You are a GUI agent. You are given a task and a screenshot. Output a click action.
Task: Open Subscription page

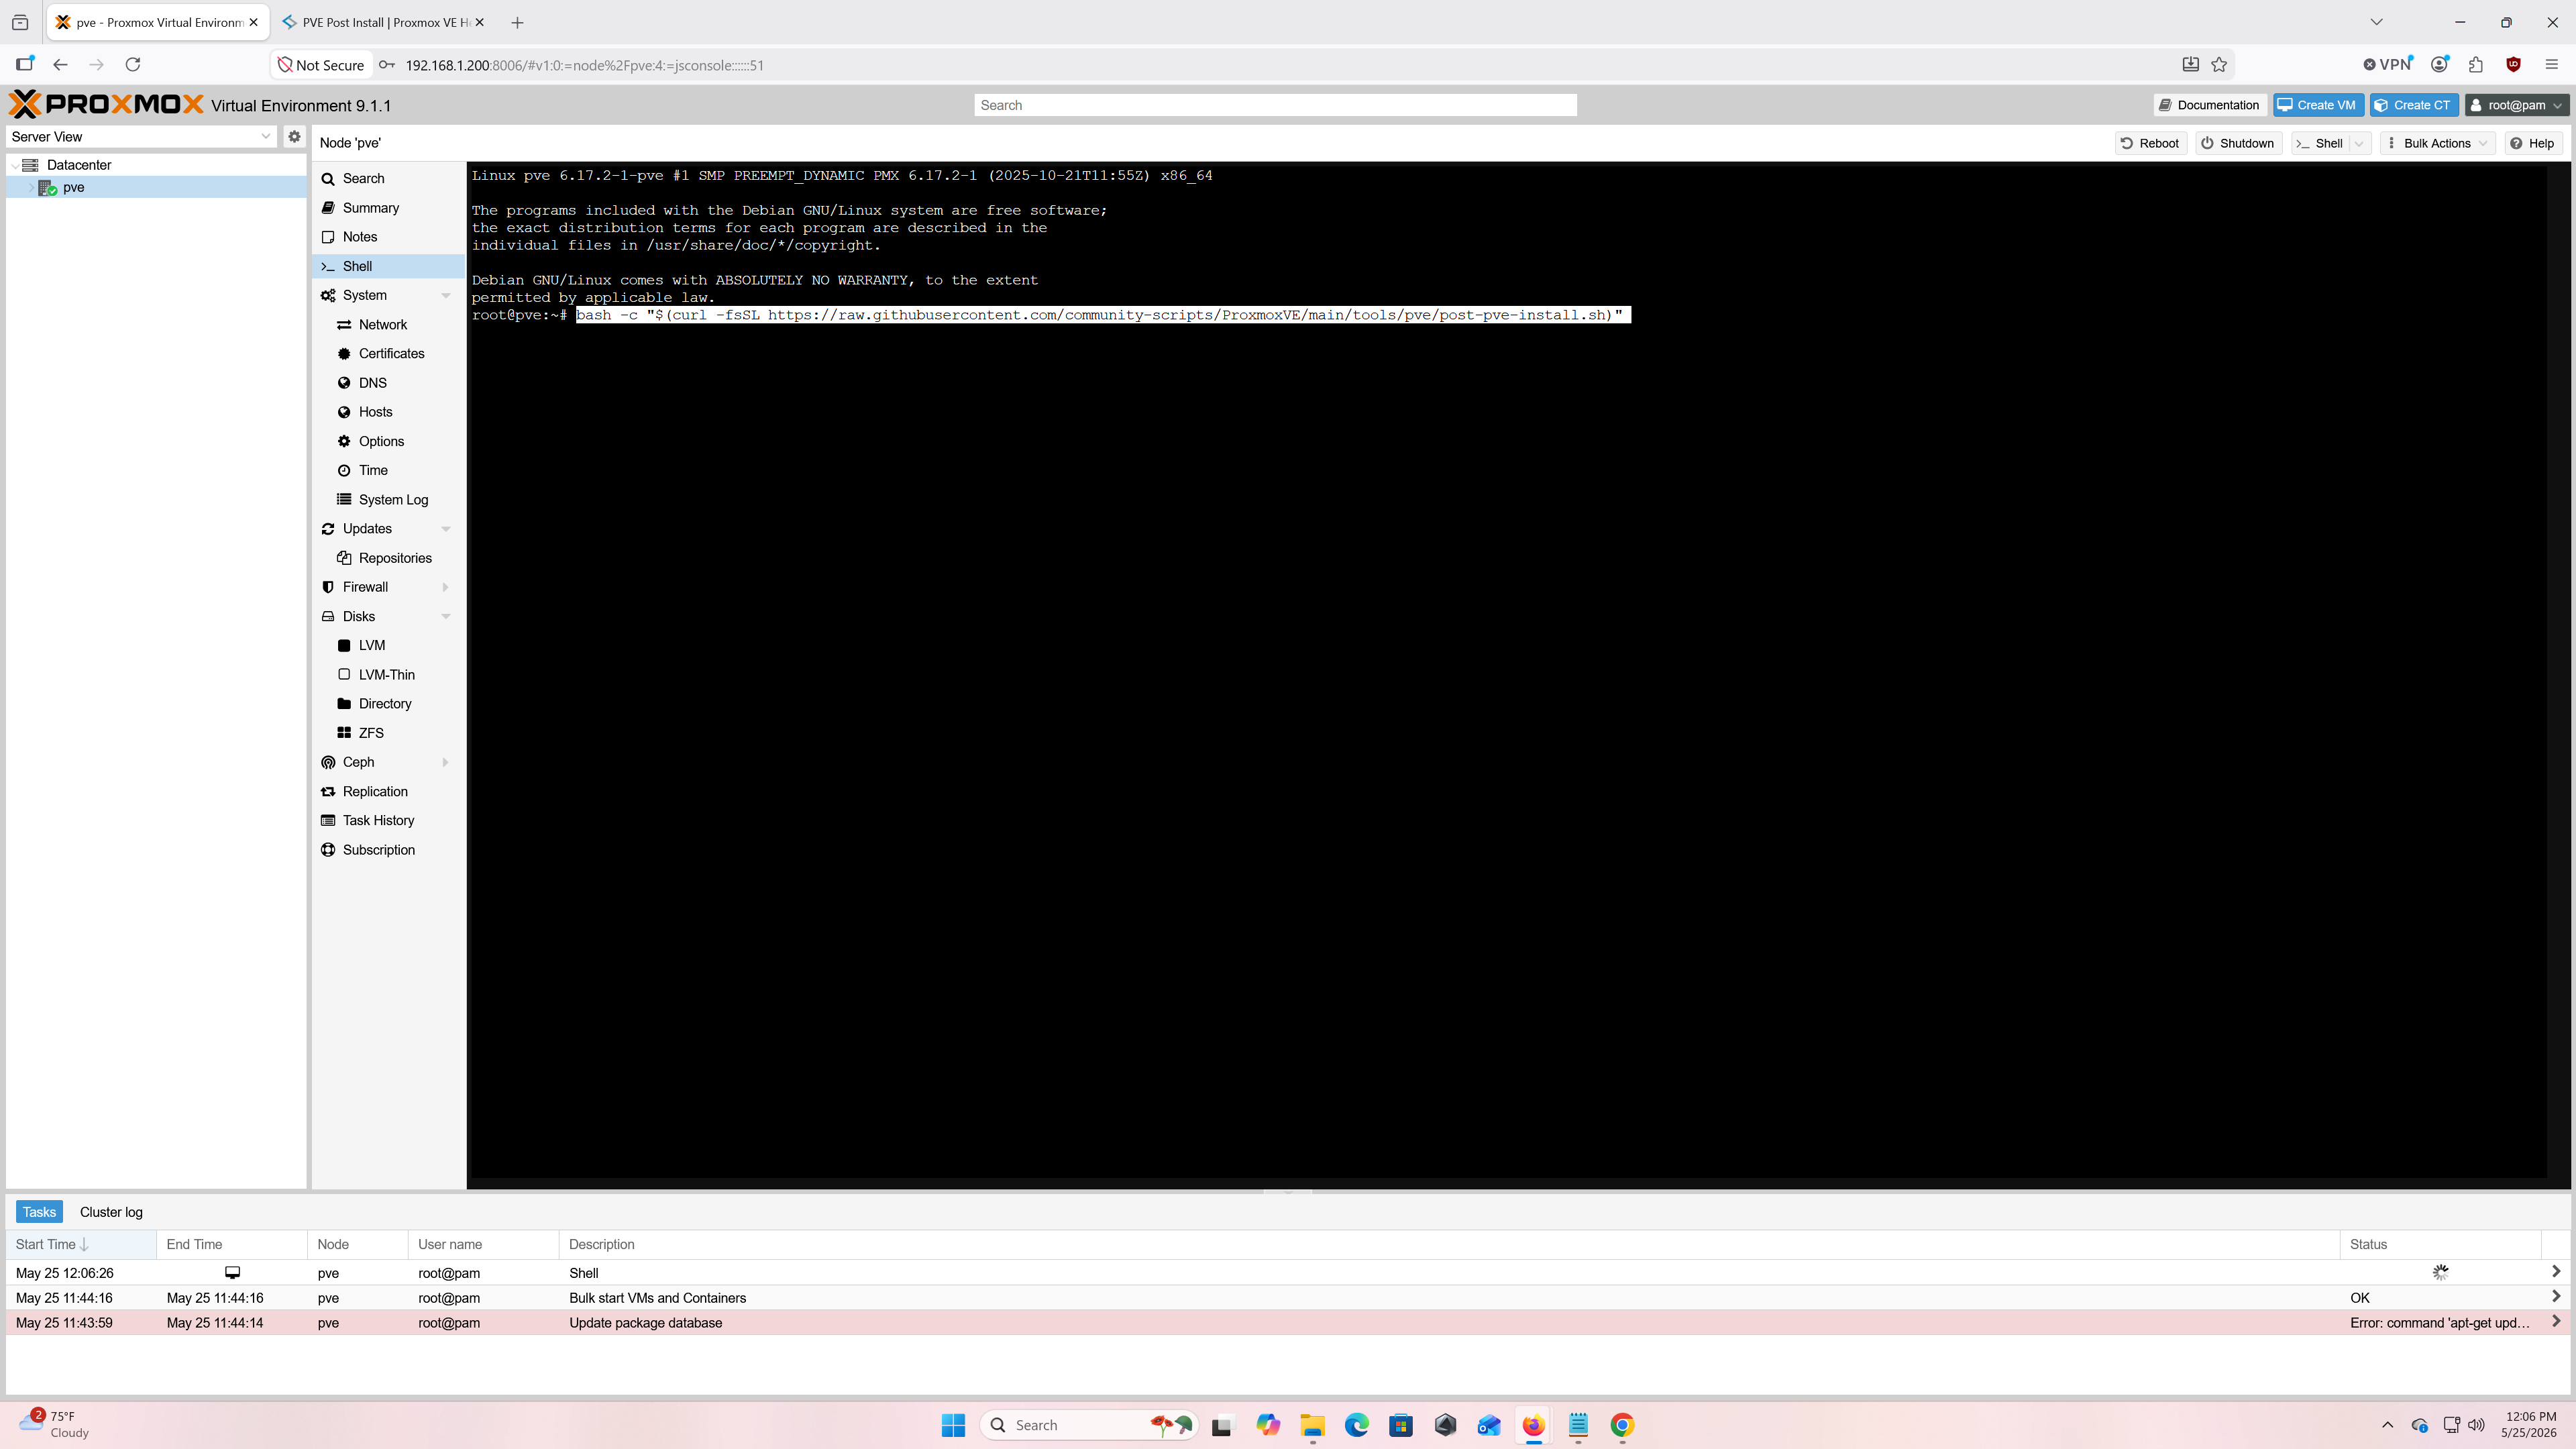pos(378,850)
